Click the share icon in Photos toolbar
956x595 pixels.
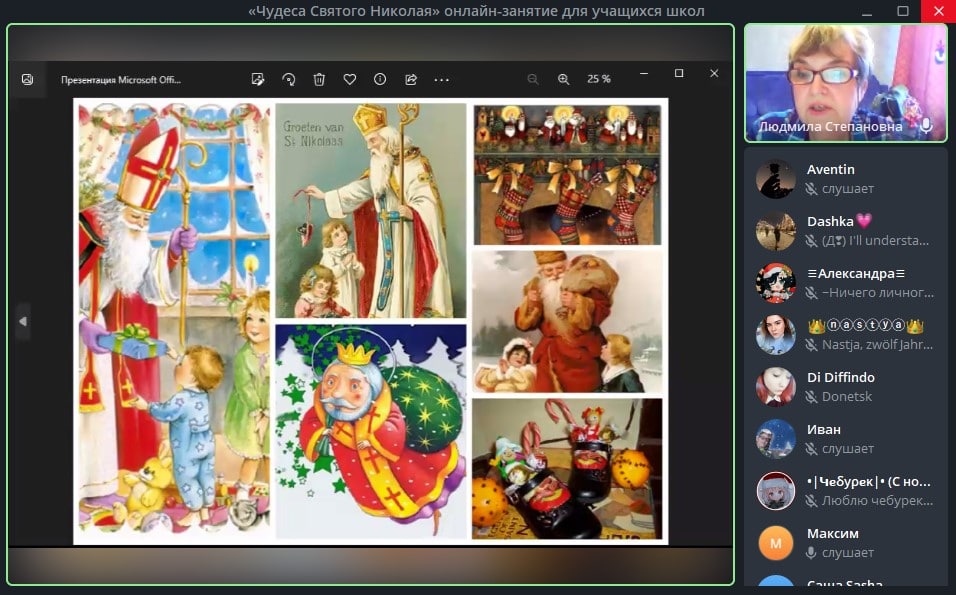tap(411, 79)
